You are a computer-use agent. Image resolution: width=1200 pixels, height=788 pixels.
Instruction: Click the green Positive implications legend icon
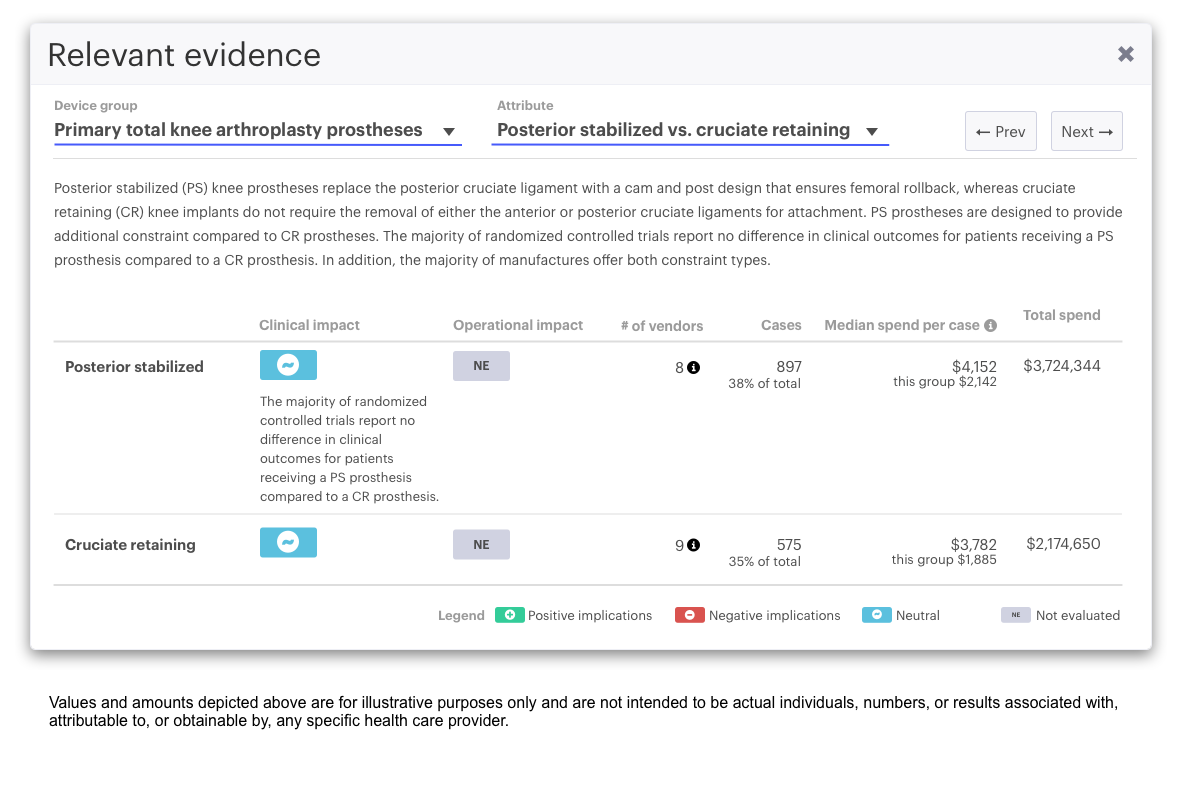[509, 615]
